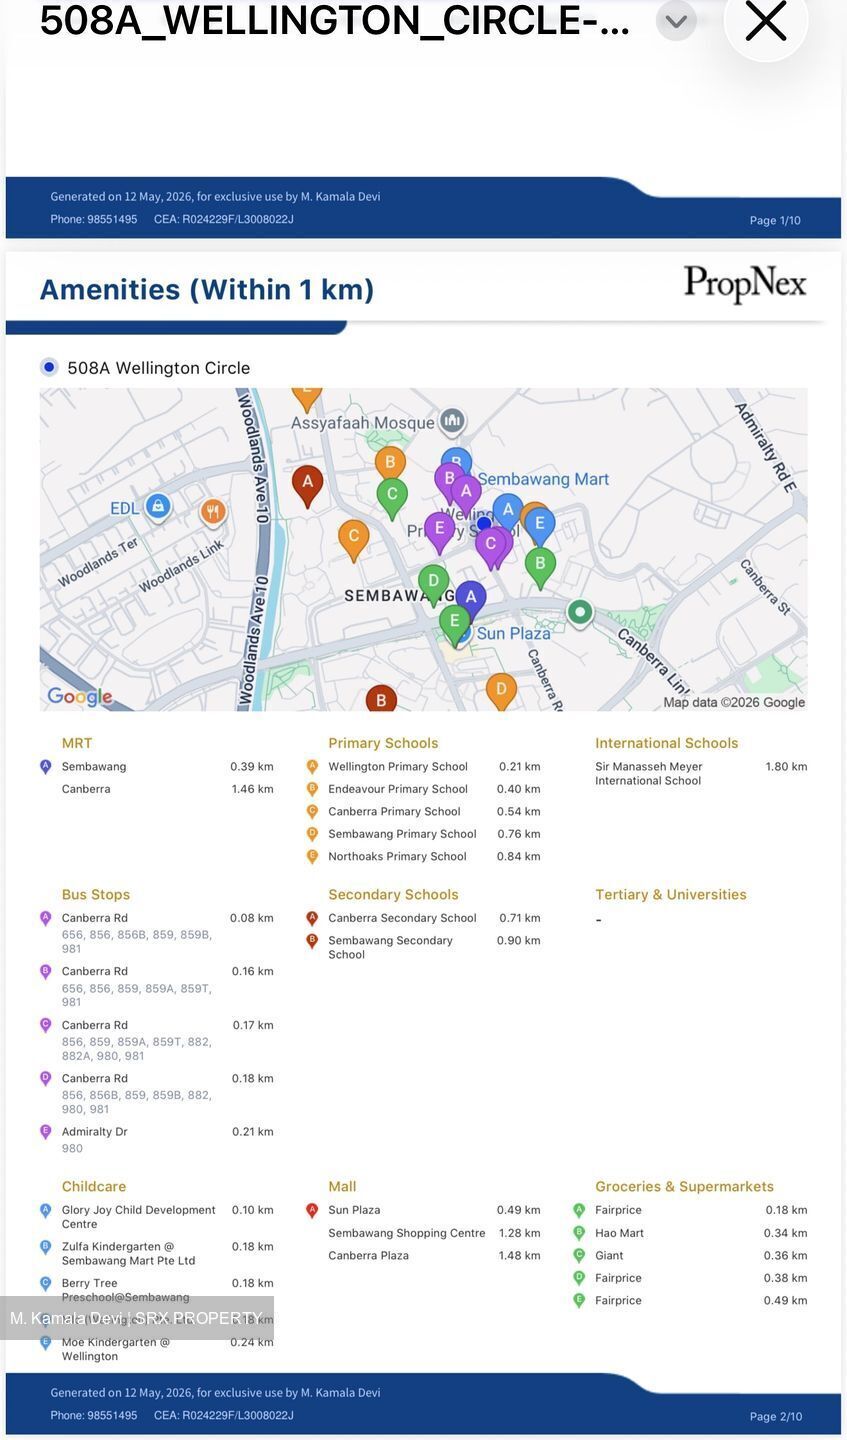Click the Sun Plaza label on map
The image size is (847, 1440).
(513, 633)
